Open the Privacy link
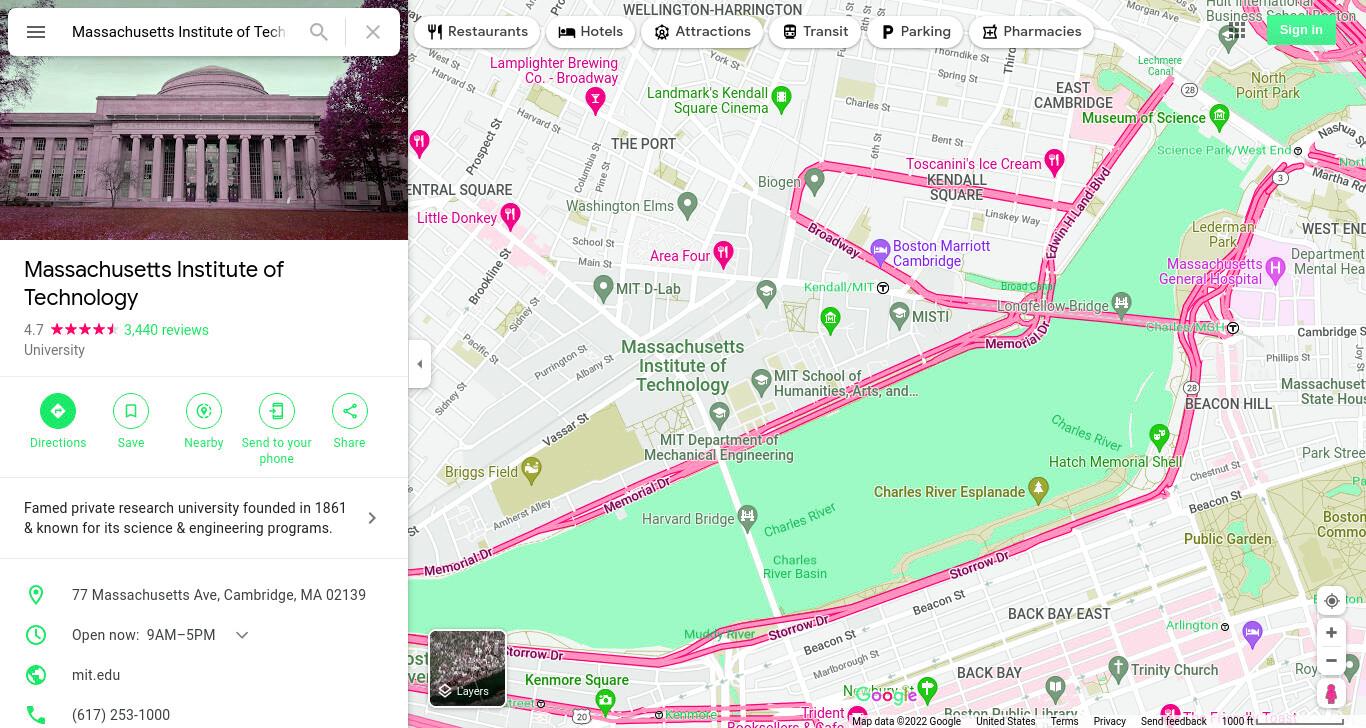 (1109, 721)
